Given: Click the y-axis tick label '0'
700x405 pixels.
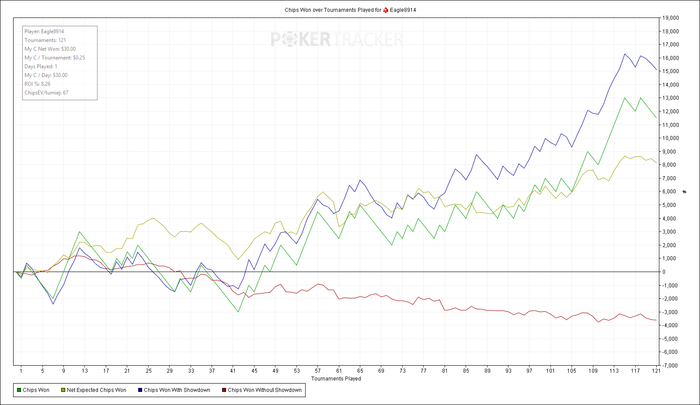Looking at the screenshot, I should [664, 272].
